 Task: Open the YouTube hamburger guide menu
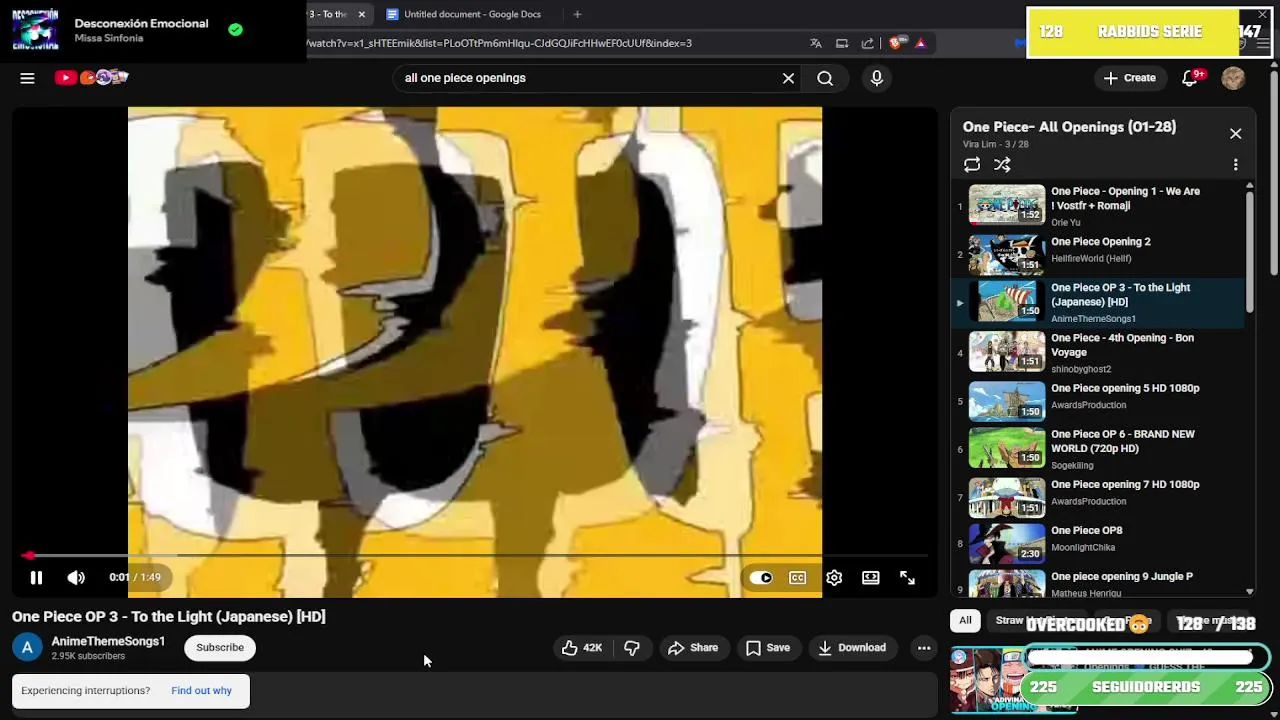[x=27, y=78]
